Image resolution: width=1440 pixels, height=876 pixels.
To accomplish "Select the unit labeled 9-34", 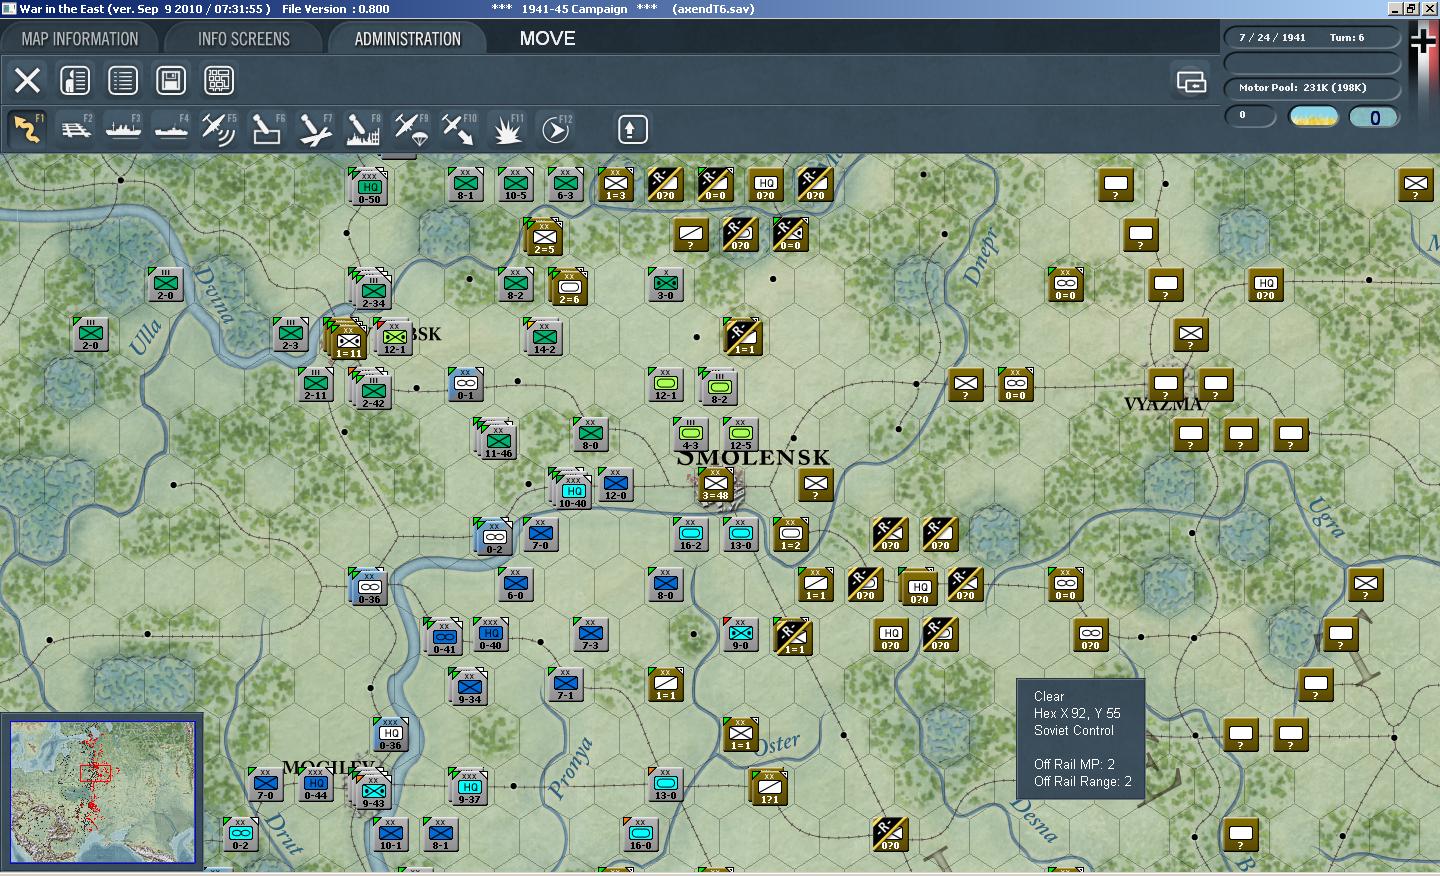I will point(470,688).
